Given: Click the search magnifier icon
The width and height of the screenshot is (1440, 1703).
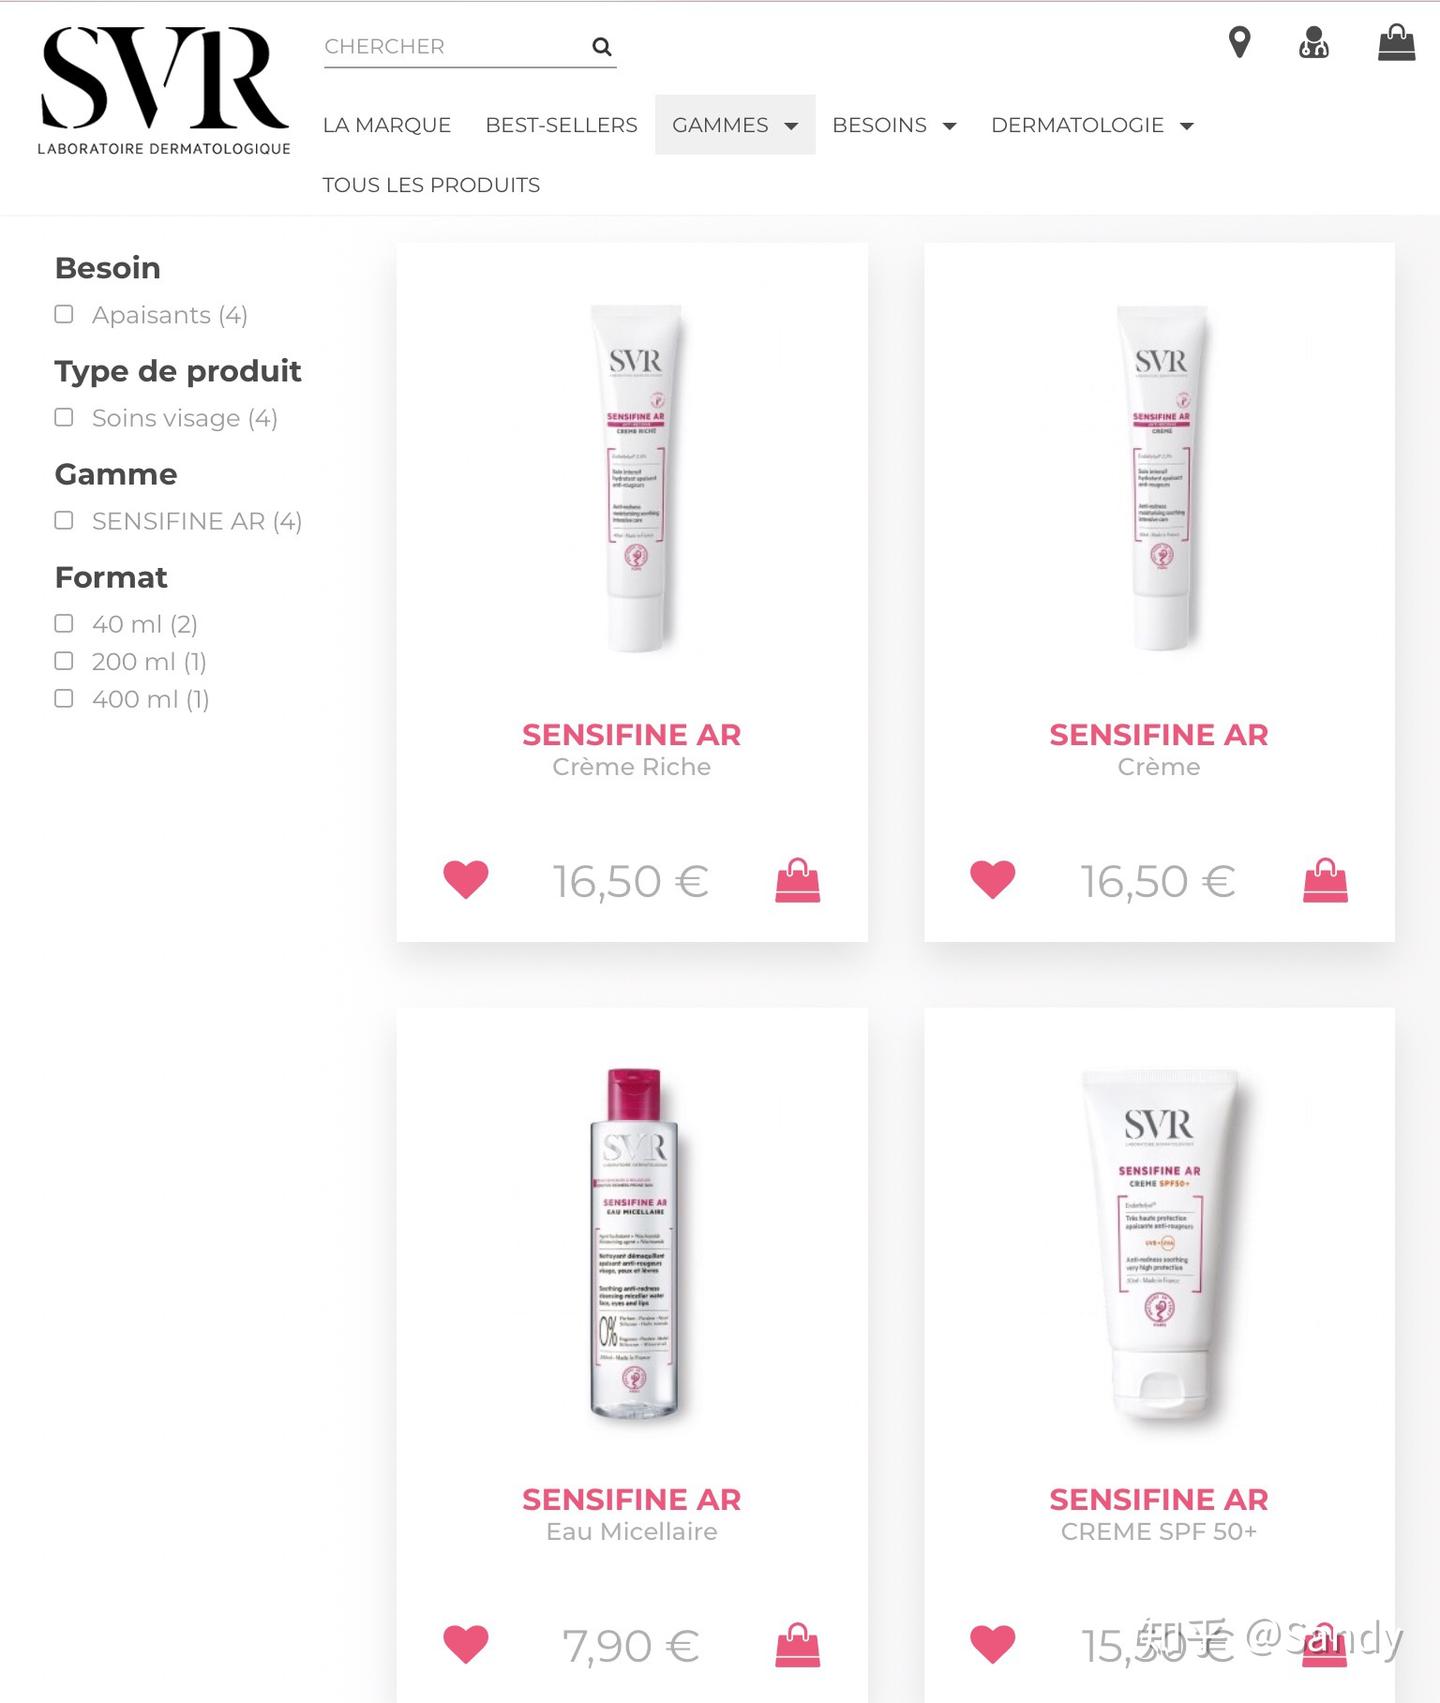Looking at the screenshot, I should point(601,46).
